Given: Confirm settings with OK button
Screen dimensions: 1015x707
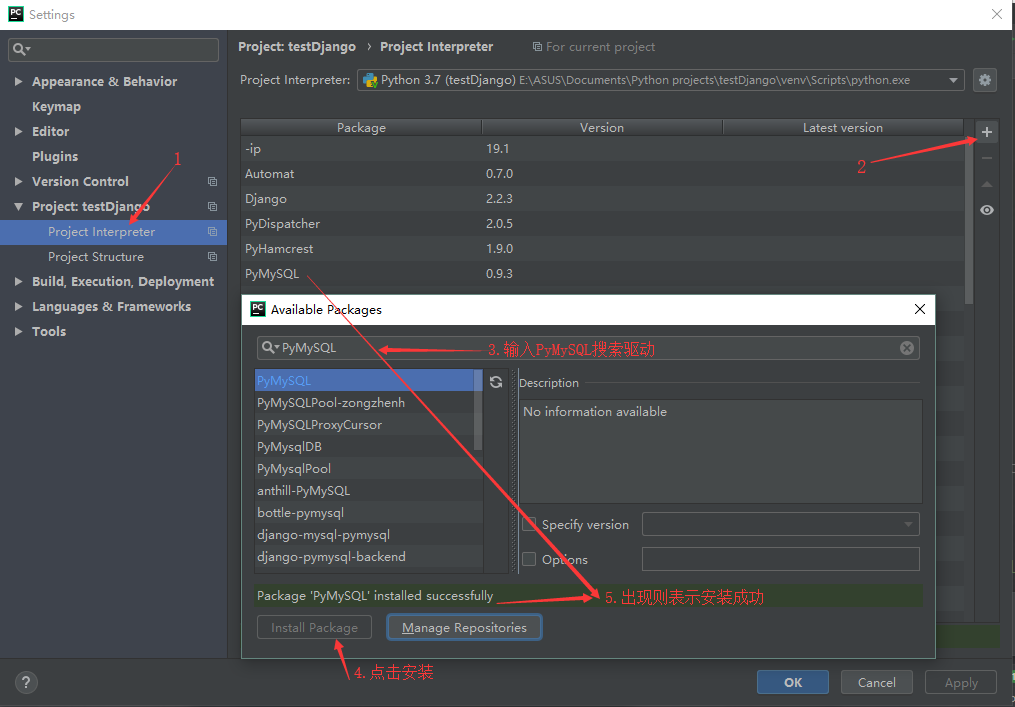Looking at the screenshot, I should click(793, 682).
